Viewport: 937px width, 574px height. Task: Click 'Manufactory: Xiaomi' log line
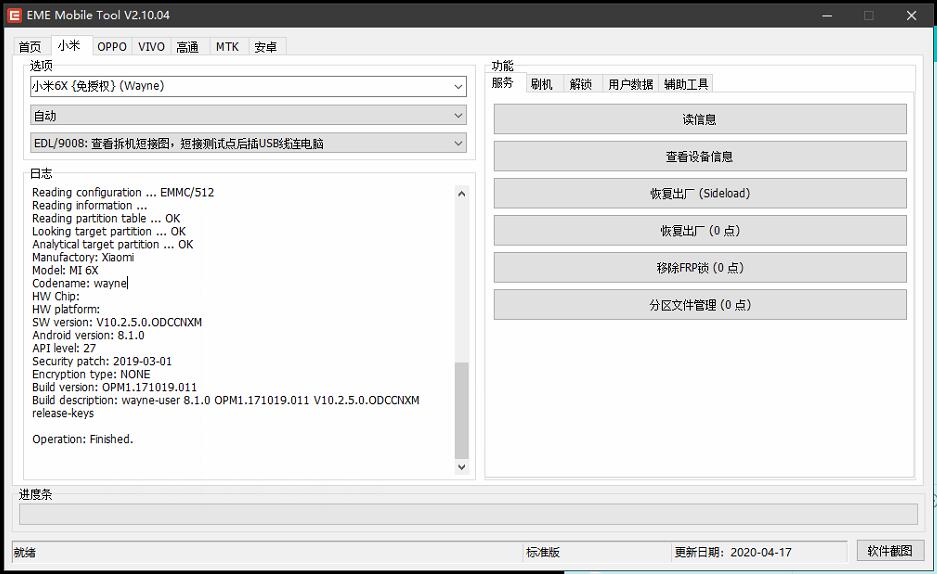[x=83, y=257]
